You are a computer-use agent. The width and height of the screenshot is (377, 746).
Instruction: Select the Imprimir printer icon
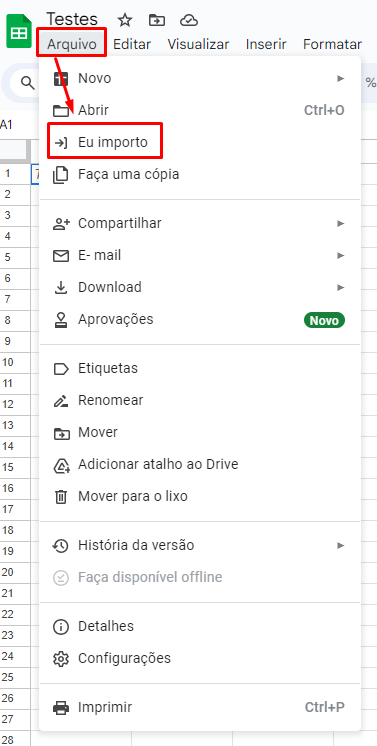pyautogui.click(x=61, y=707)
